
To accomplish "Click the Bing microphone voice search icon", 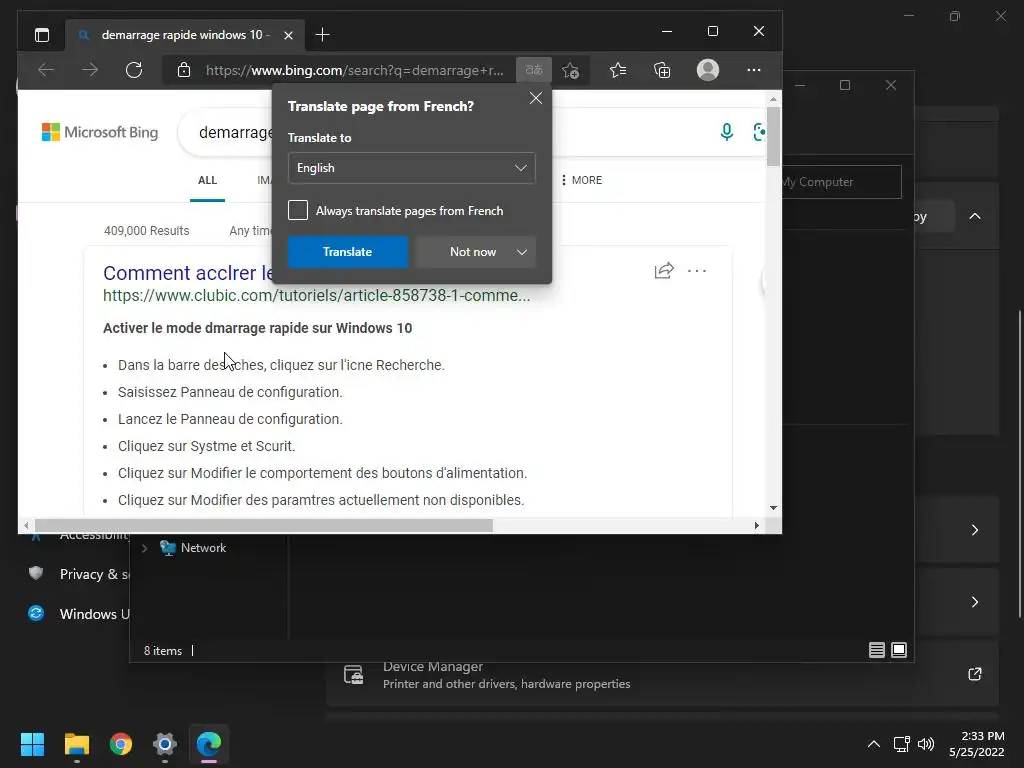I will point(726,132).
